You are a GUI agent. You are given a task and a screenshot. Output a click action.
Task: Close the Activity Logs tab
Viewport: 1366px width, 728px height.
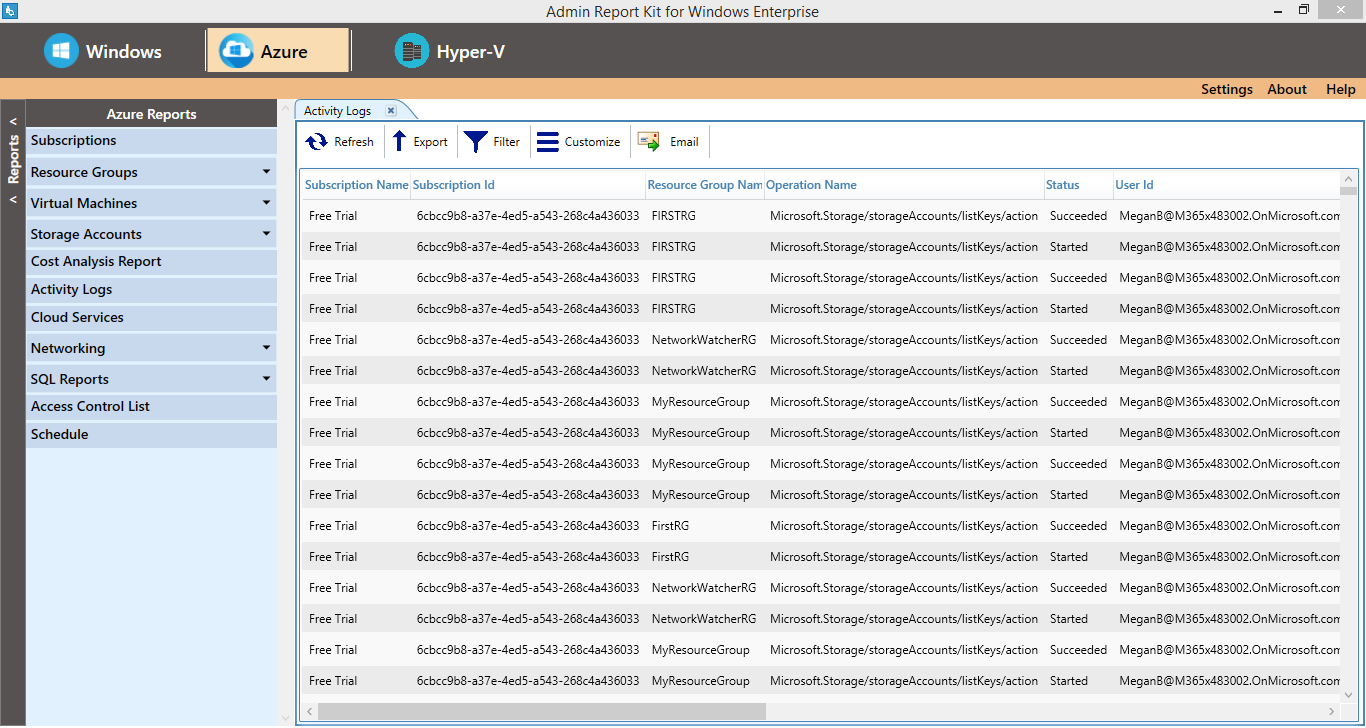(391, 111)
